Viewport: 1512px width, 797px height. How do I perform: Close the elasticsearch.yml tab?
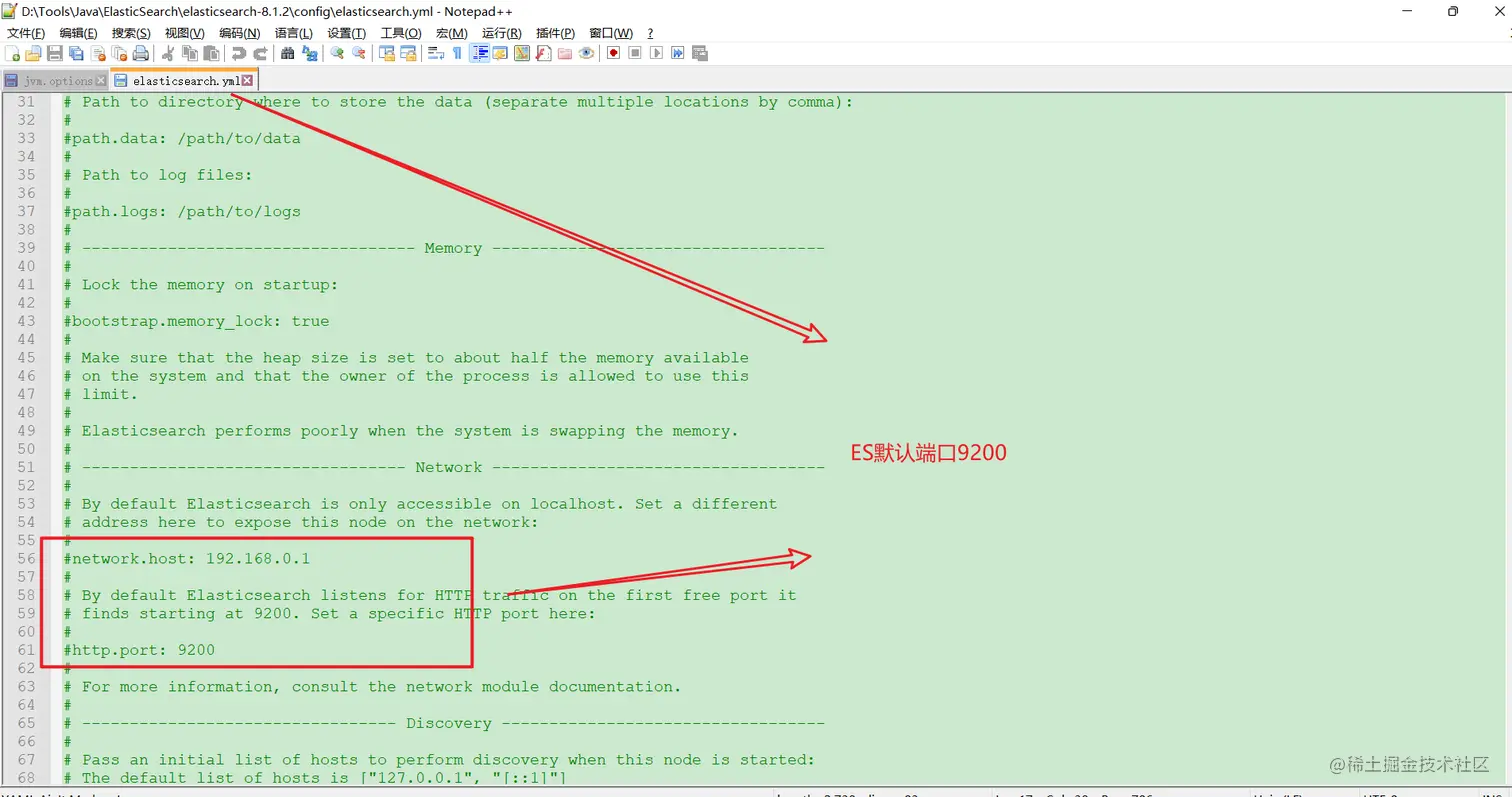click(x=247, y=80)
